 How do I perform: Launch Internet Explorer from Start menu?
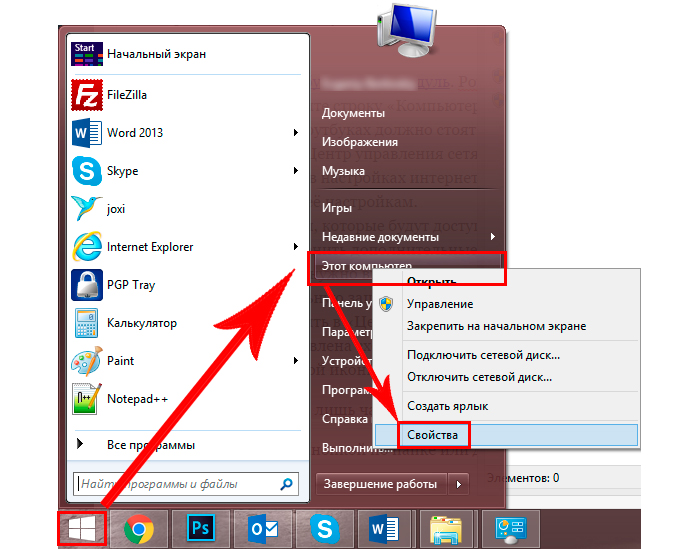(188, 247)
